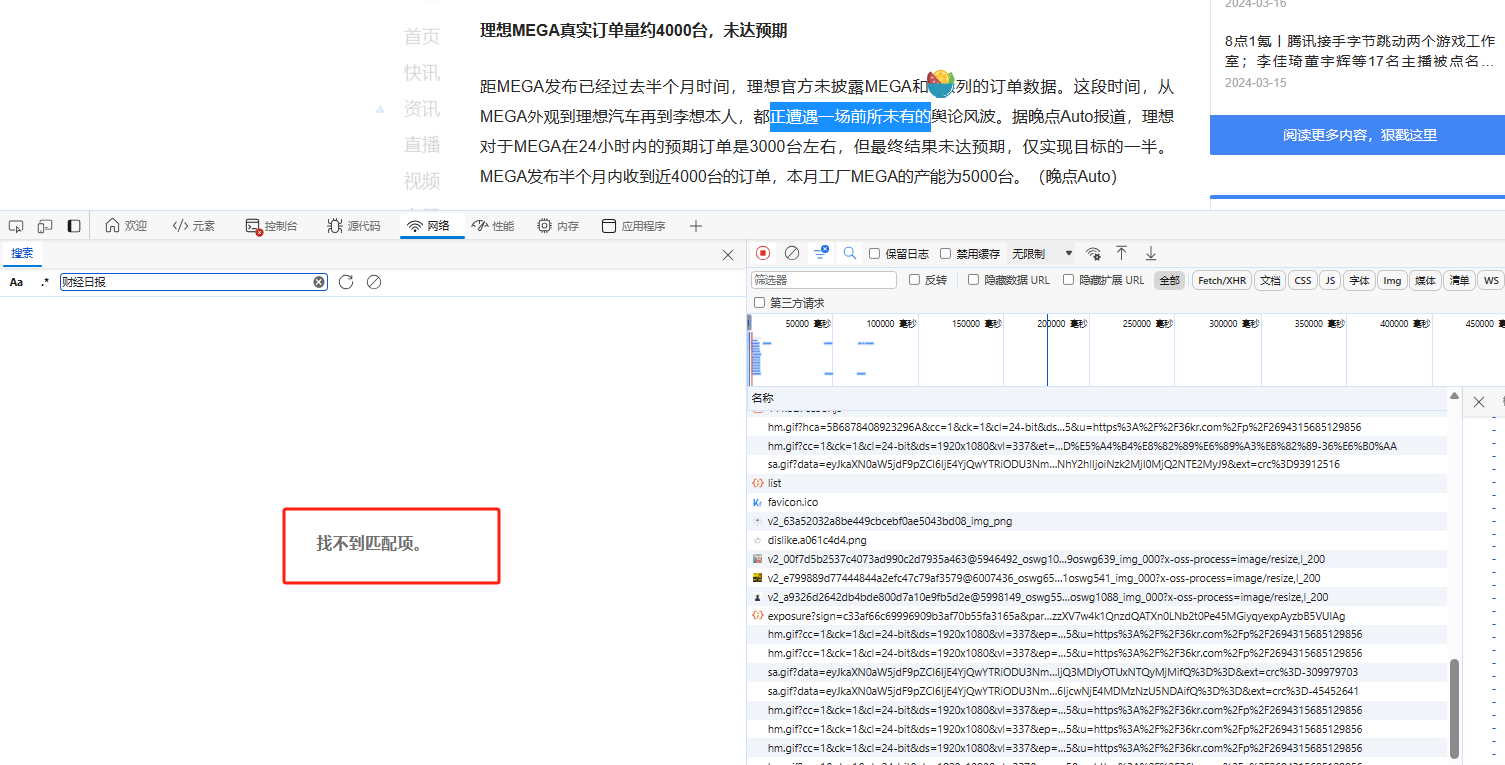The height and width of the screenshot is (765, 1505).
Task: Select the v2_a9326d2642db4bde image request
Action: (x=1097, y=597)
